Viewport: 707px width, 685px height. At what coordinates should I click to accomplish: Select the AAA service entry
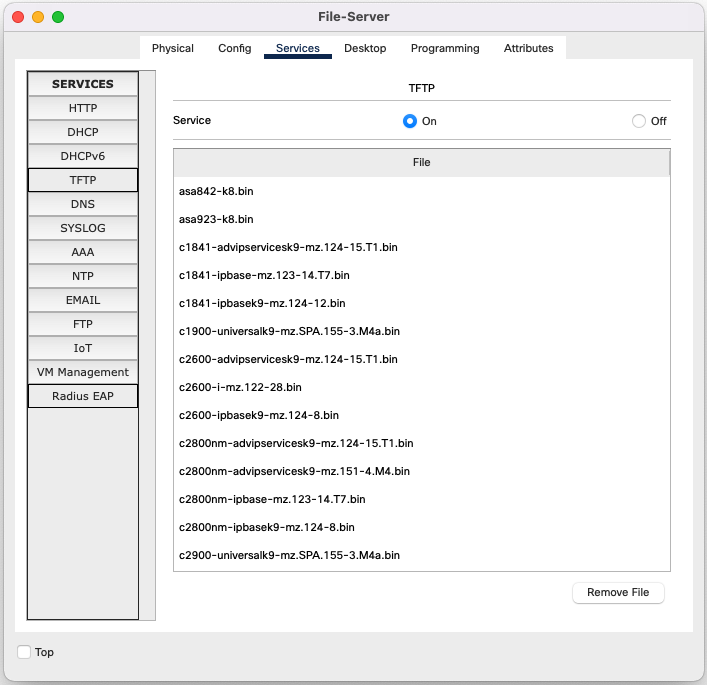pos(83,252)
